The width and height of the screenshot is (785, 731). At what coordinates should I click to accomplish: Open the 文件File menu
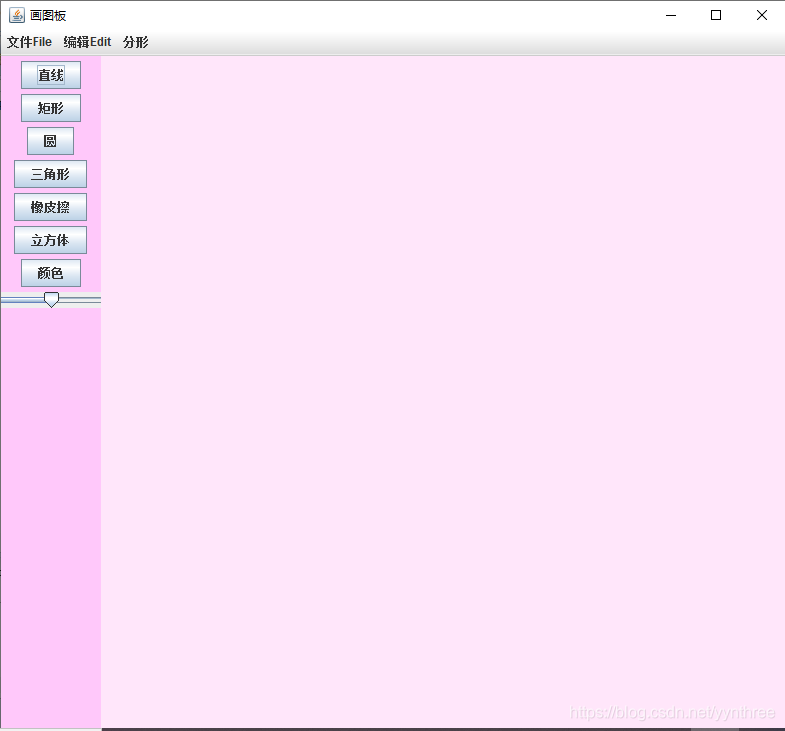29,42
